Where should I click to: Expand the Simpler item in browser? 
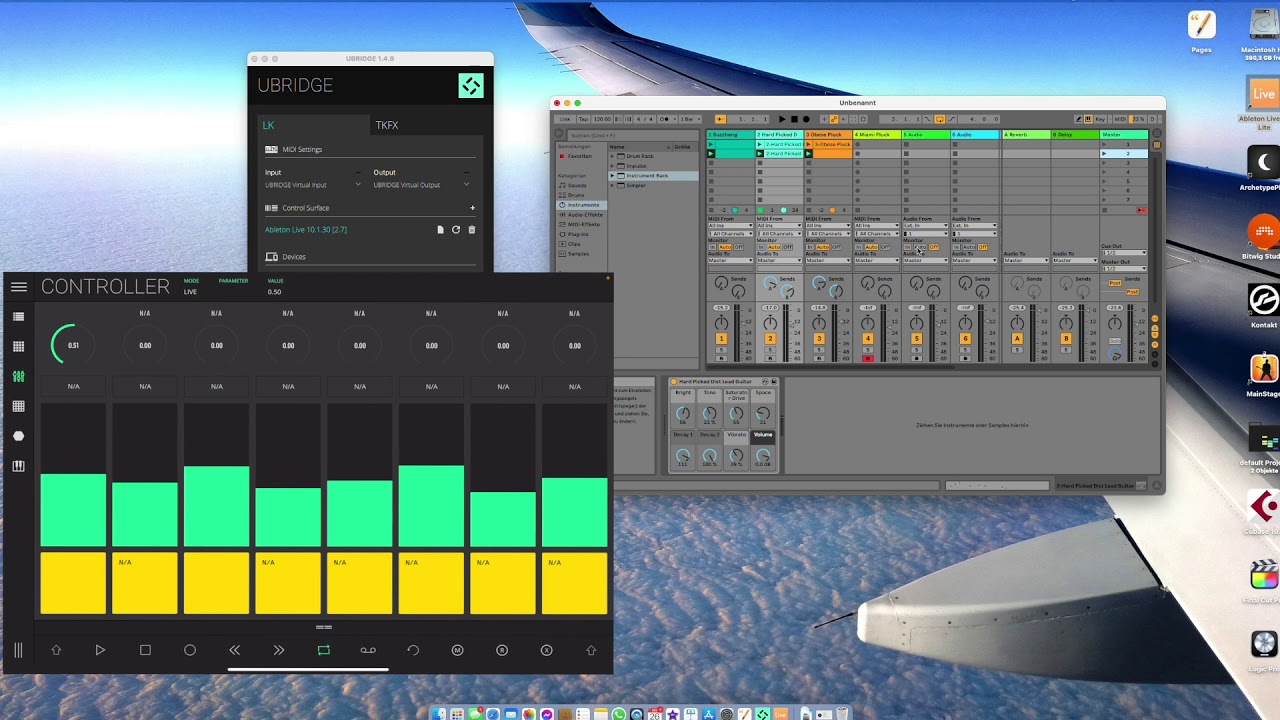pyautogui.click(x=612, y=185)
